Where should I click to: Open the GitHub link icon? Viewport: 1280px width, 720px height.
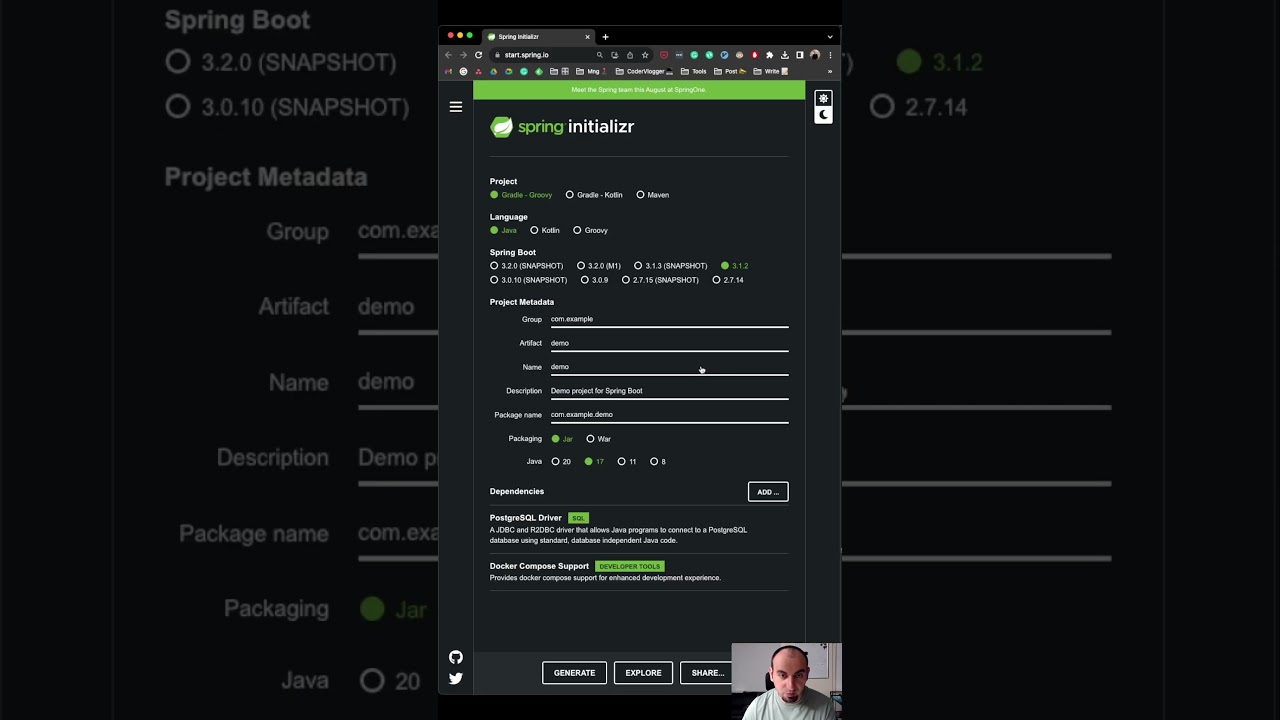click(x=456, y=657)
